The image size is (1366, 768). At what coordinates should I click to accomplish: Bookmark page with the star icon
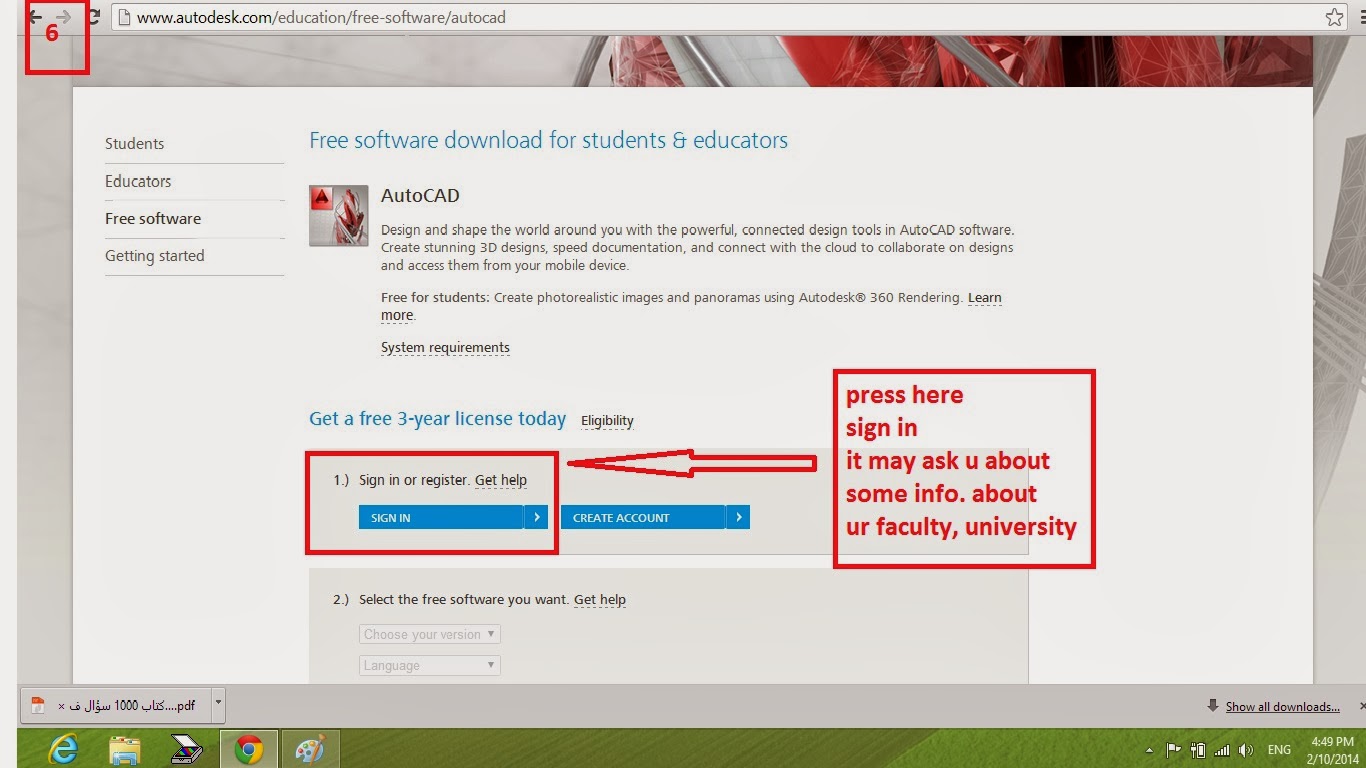pos(1334,17)
